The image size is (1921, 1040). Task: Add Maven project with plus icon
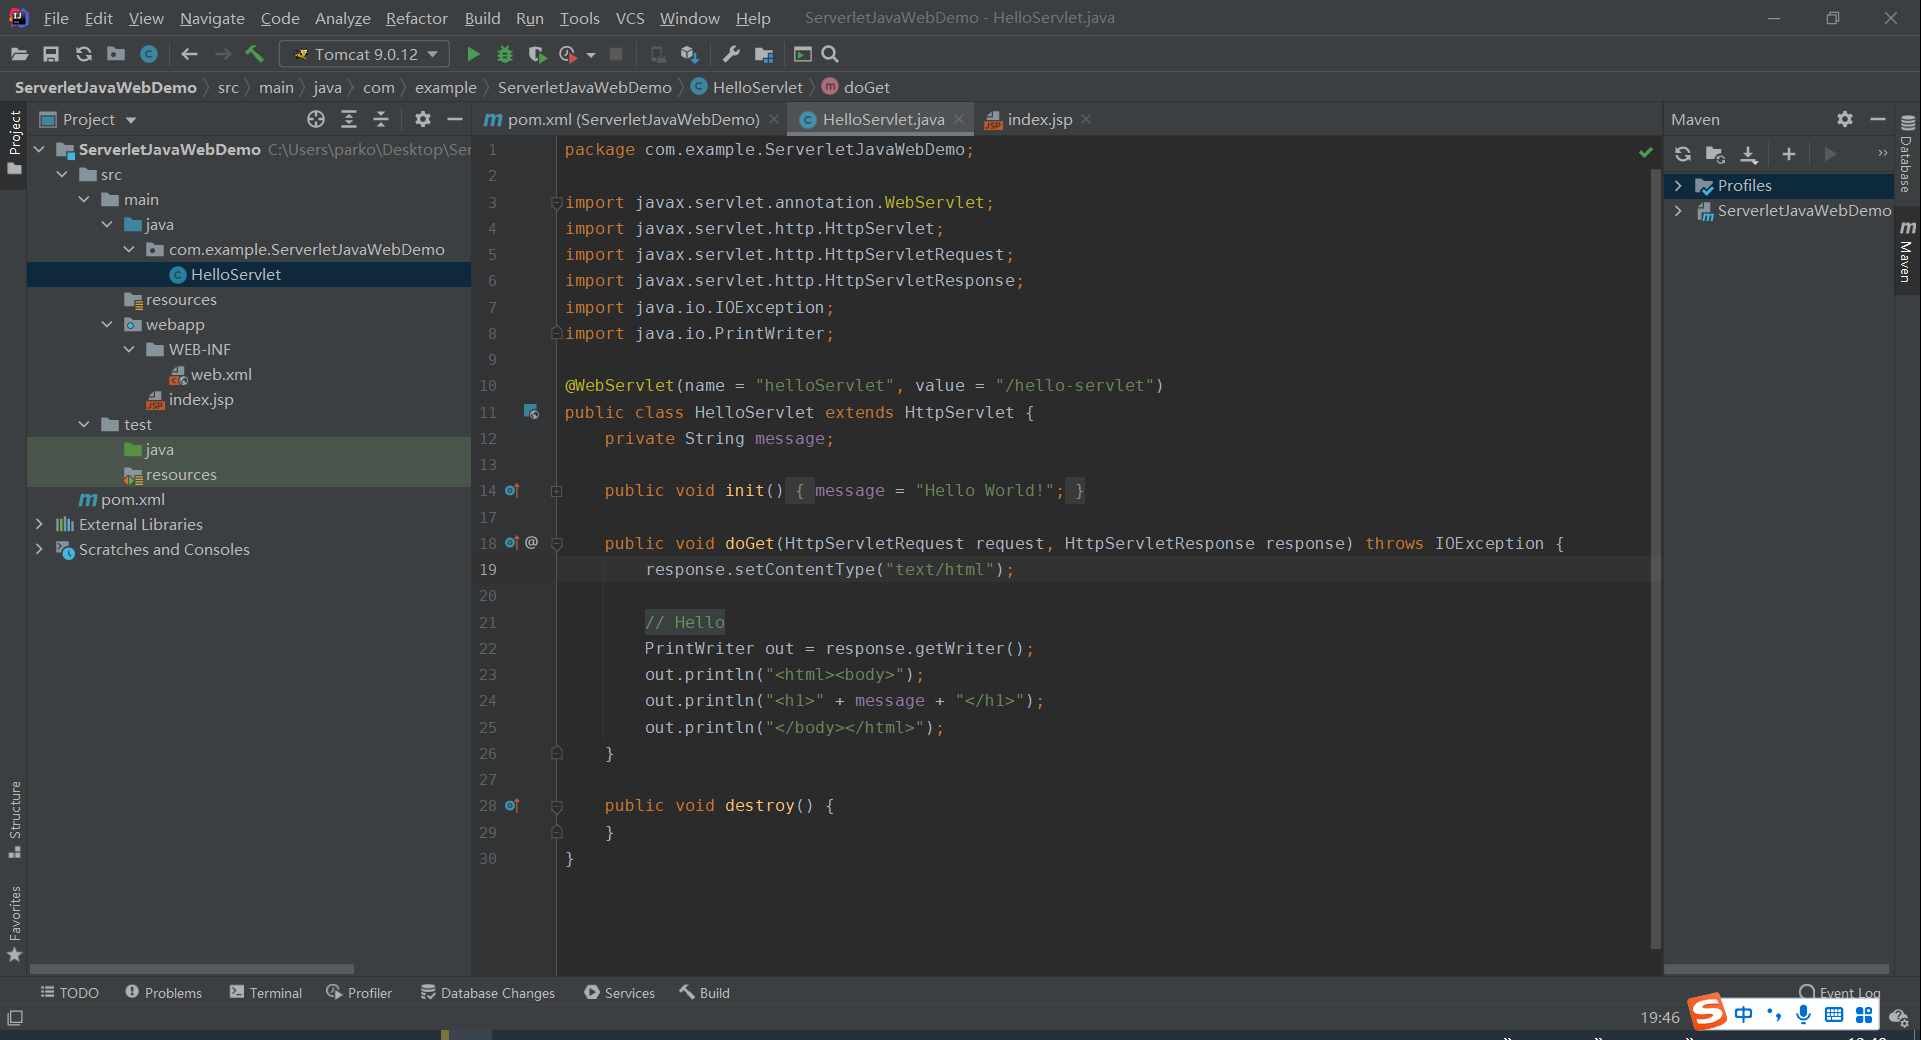[1789, 154]
